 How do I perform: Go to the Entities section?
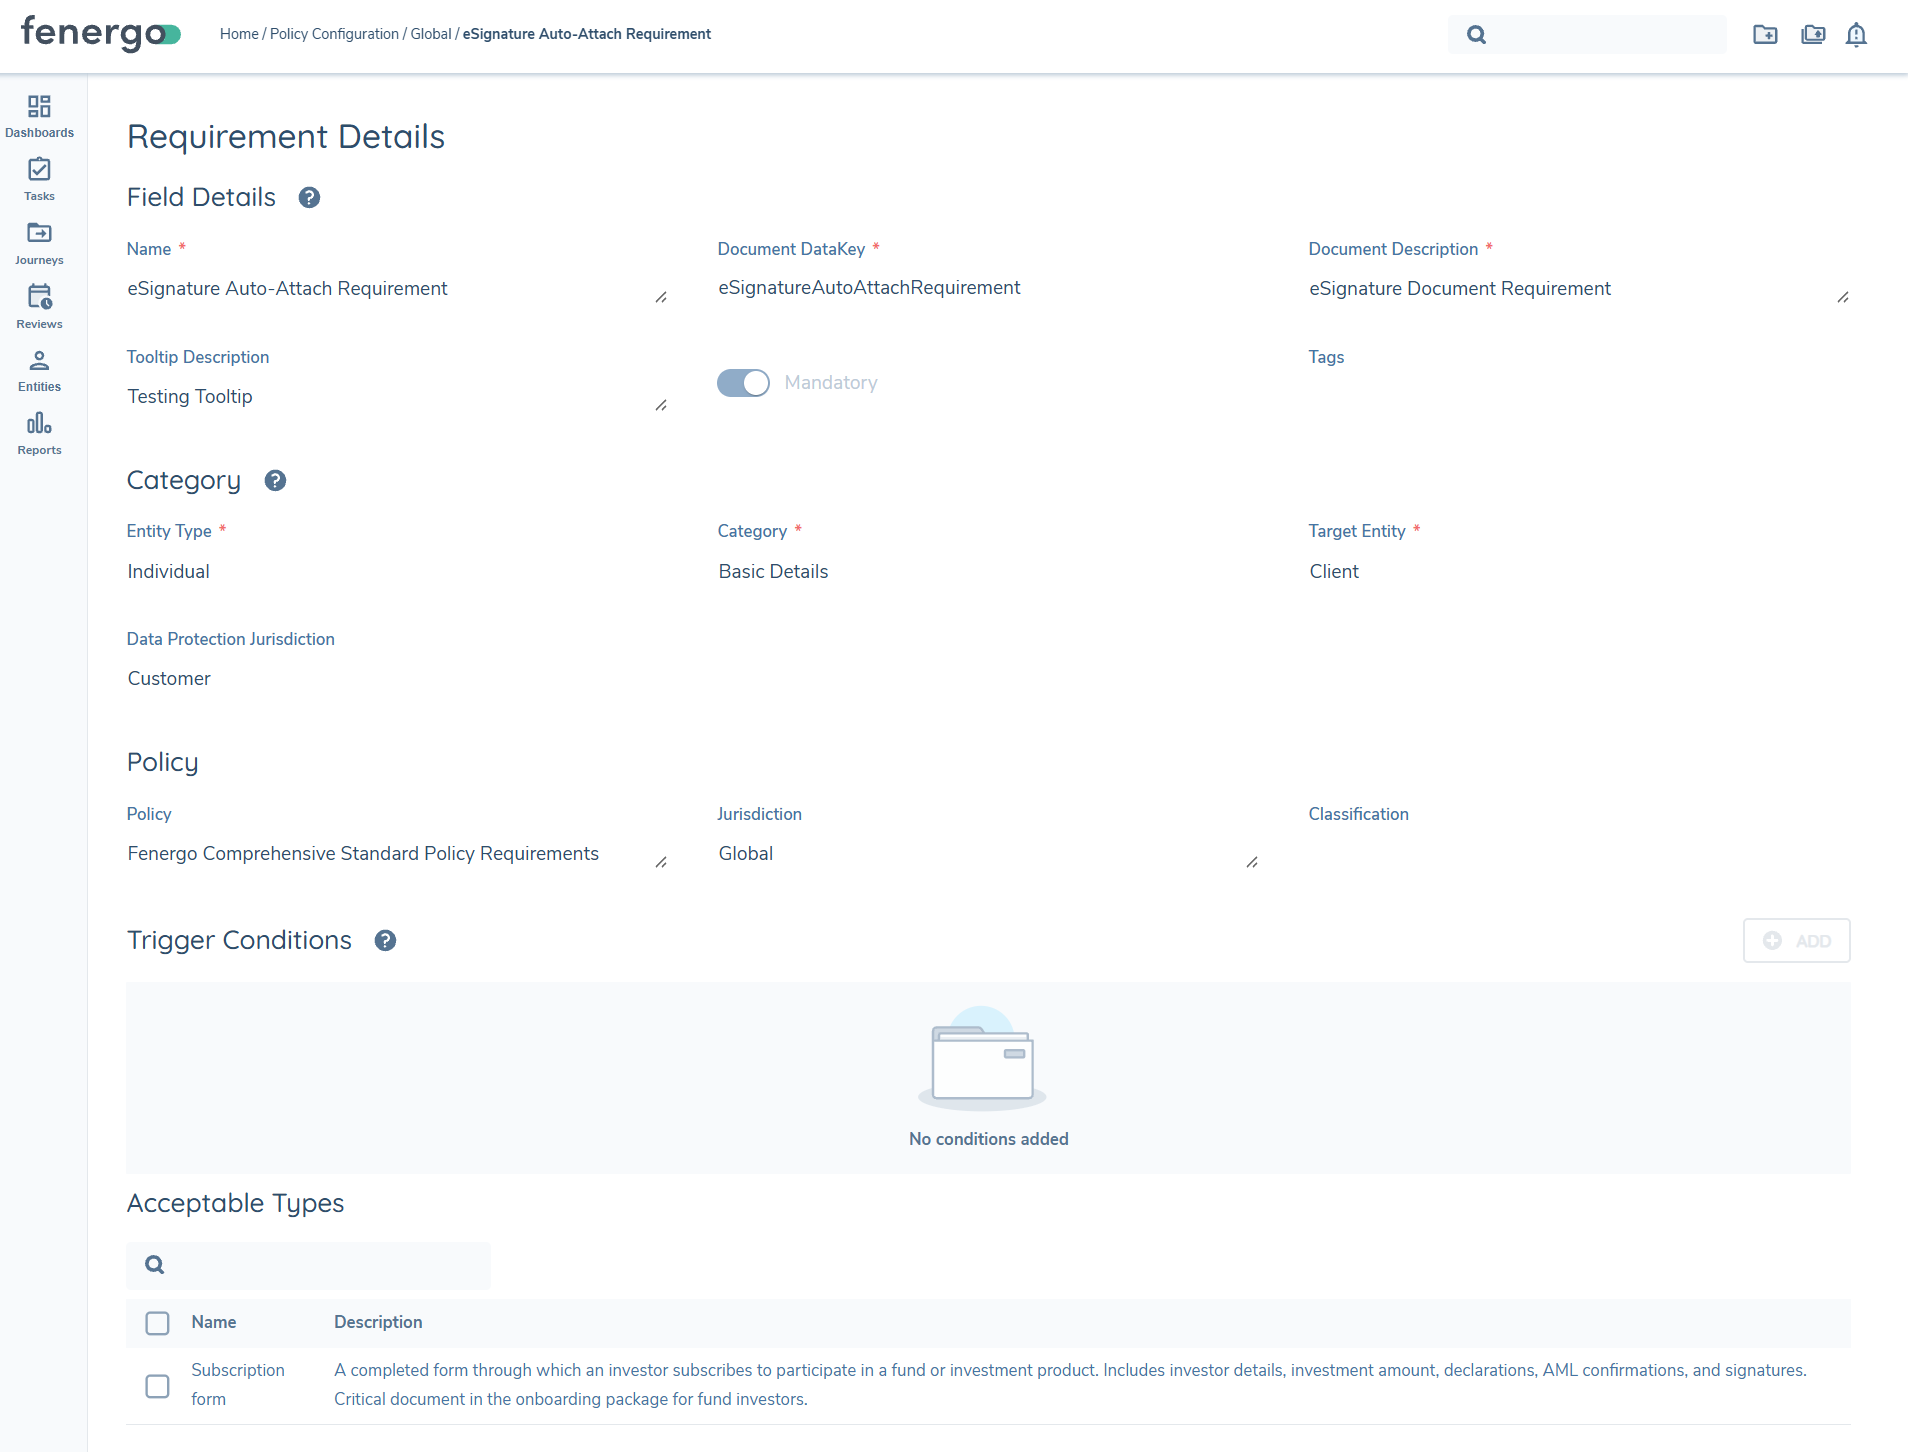(39, 369)
